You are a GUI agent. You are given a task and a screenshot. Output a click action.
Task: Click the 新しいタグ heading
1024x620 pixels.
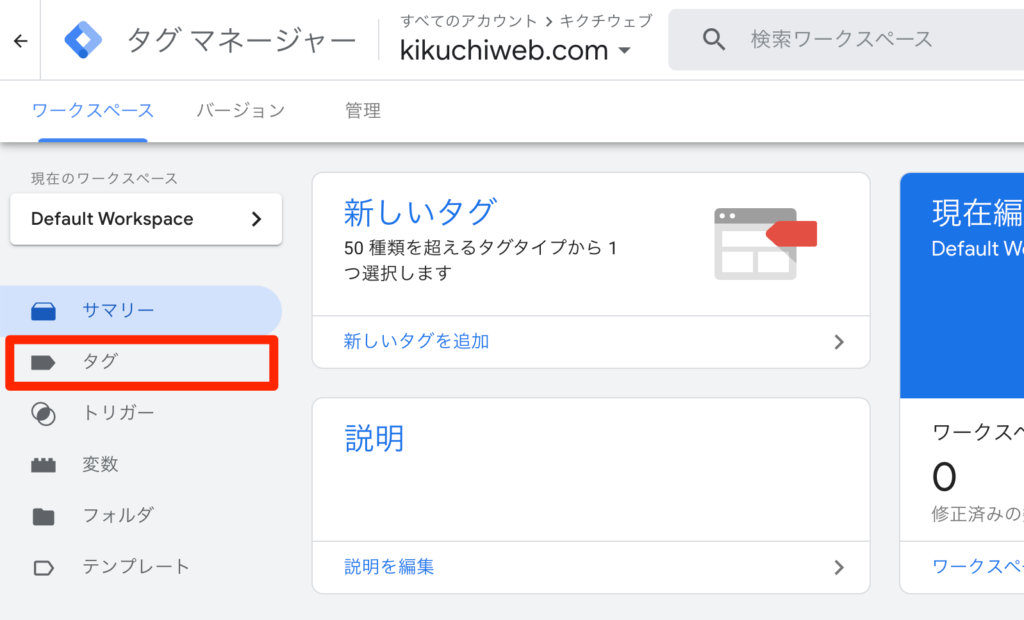pos(420,212)
